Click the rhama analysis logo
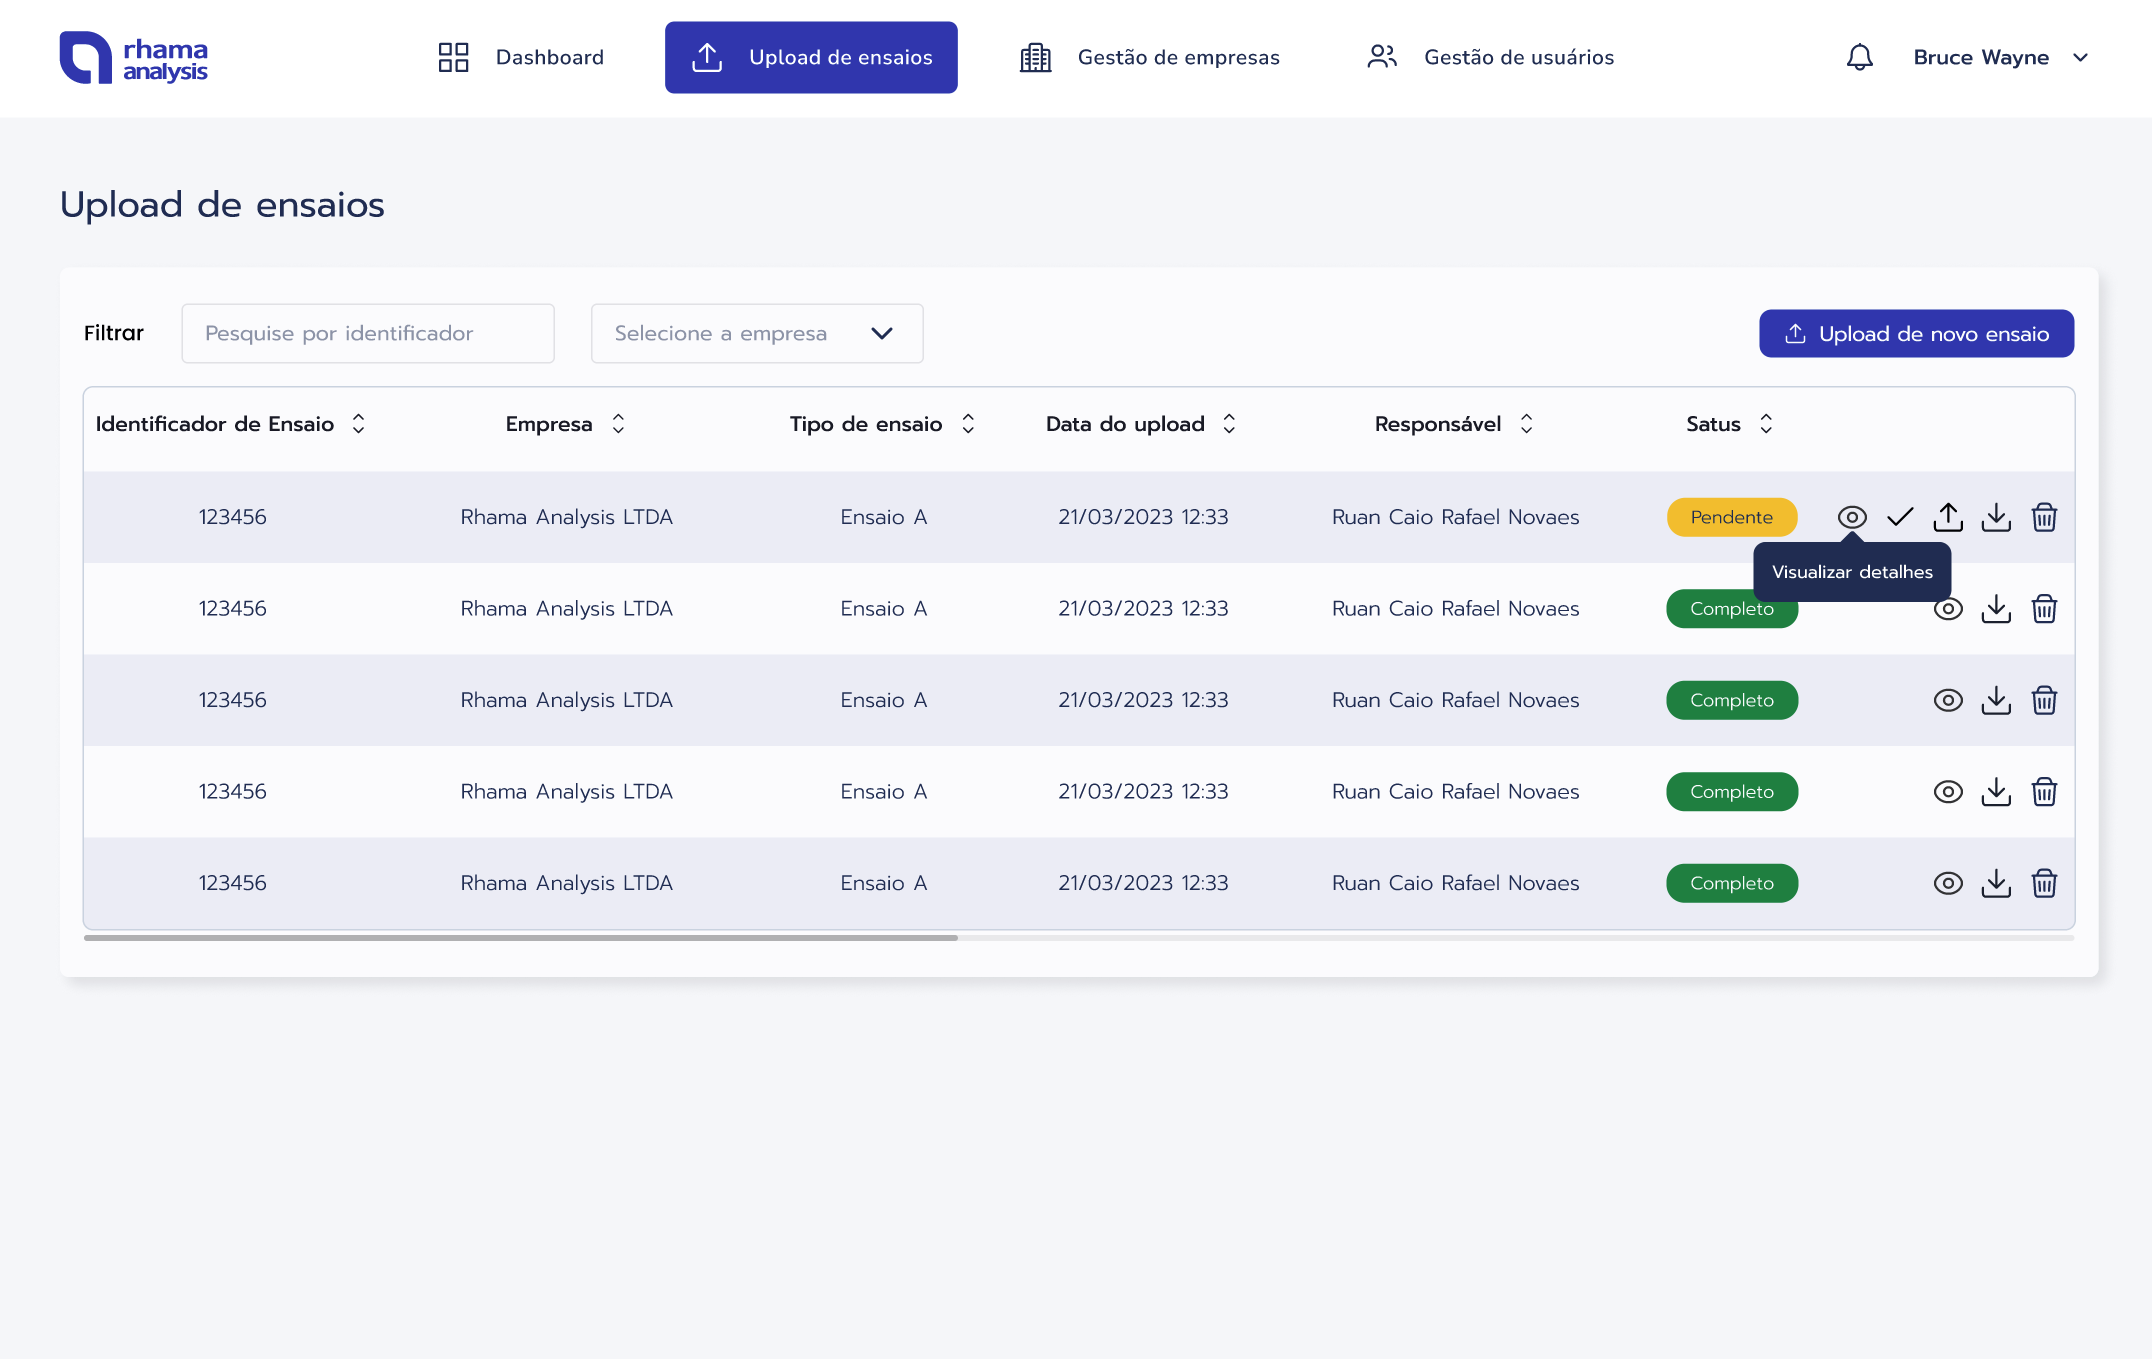Viewport: 2152px width, 1359px height. click(x=133, y=58)
